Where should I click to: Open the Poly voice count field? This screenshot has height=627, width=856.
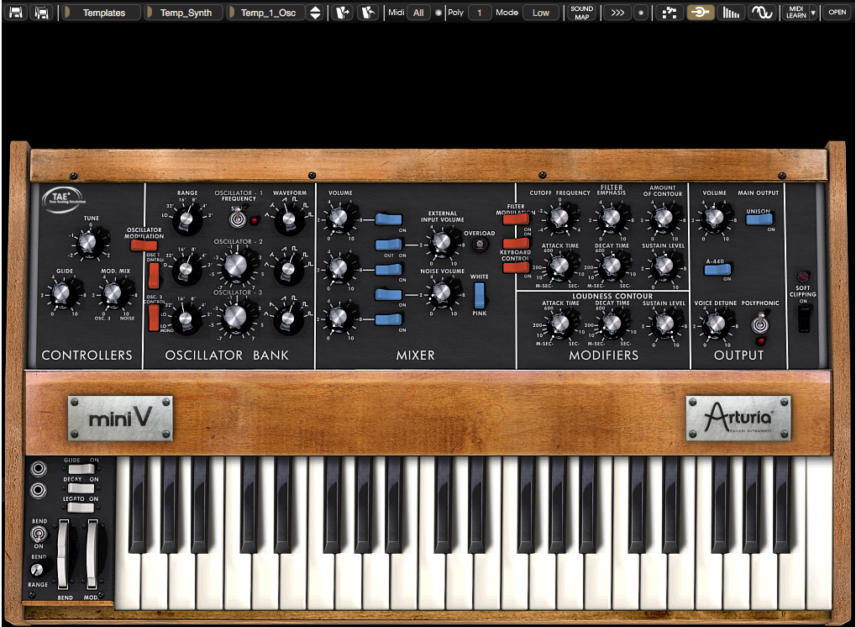pos(479,13)
